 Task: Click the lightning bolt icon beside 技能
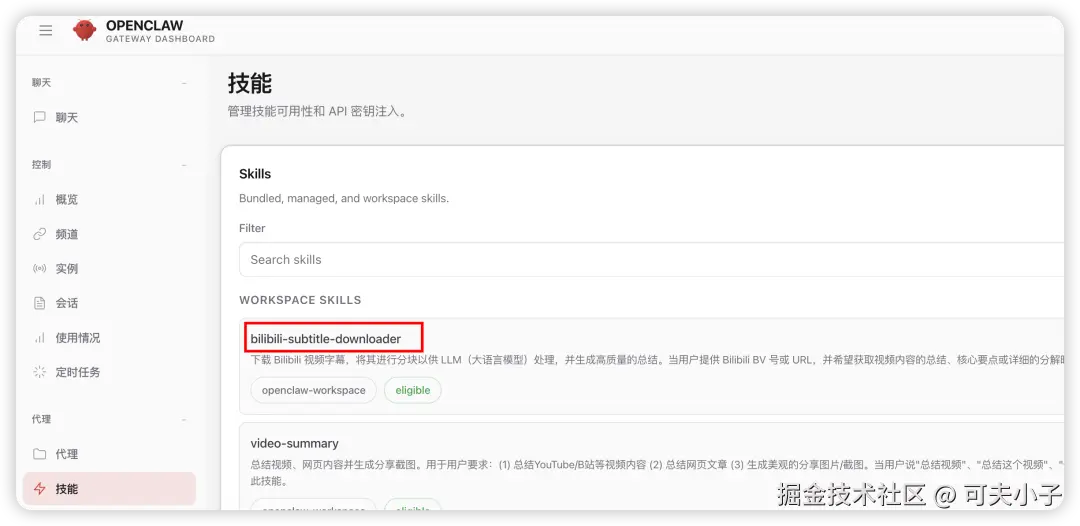point(40,489)
